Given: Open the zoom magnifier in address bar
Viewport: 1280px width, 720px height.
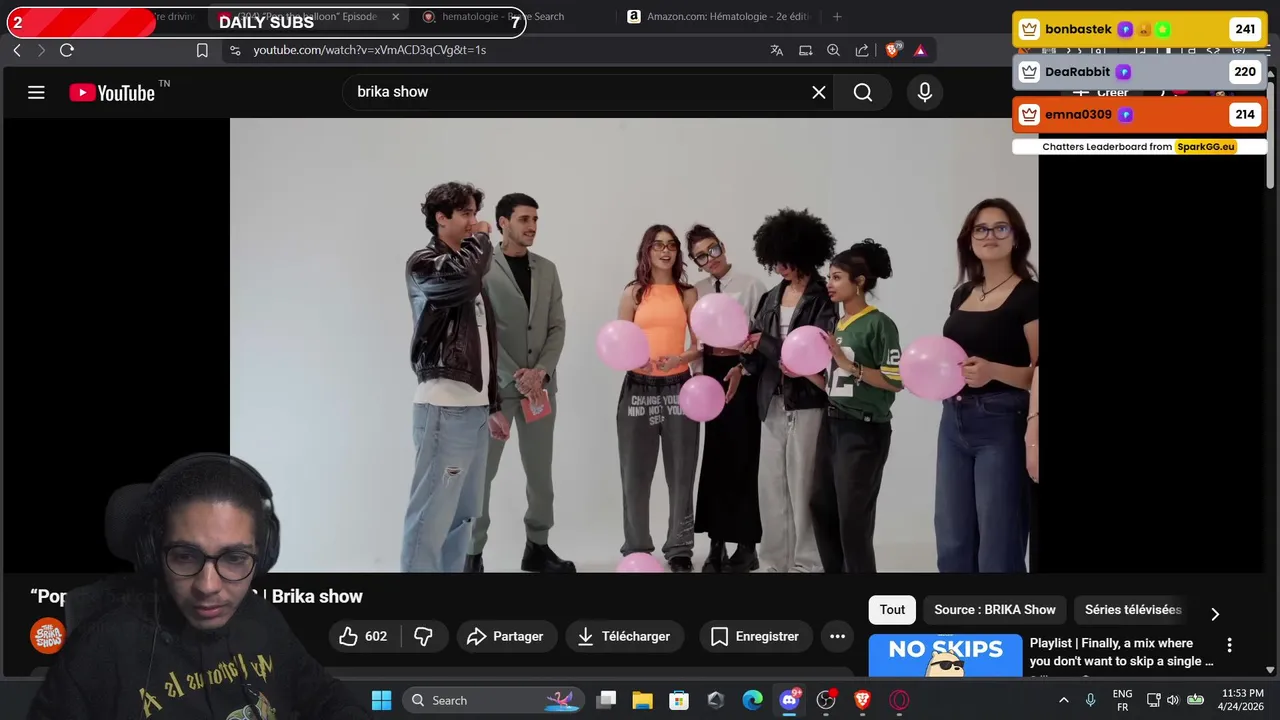Looking at the screenshot, I should click(833, 50).
